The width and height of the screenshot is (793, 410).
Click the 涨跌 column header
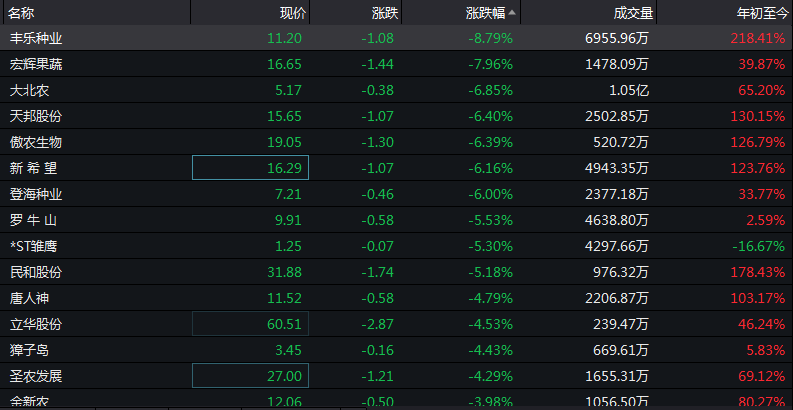point(383,13)
